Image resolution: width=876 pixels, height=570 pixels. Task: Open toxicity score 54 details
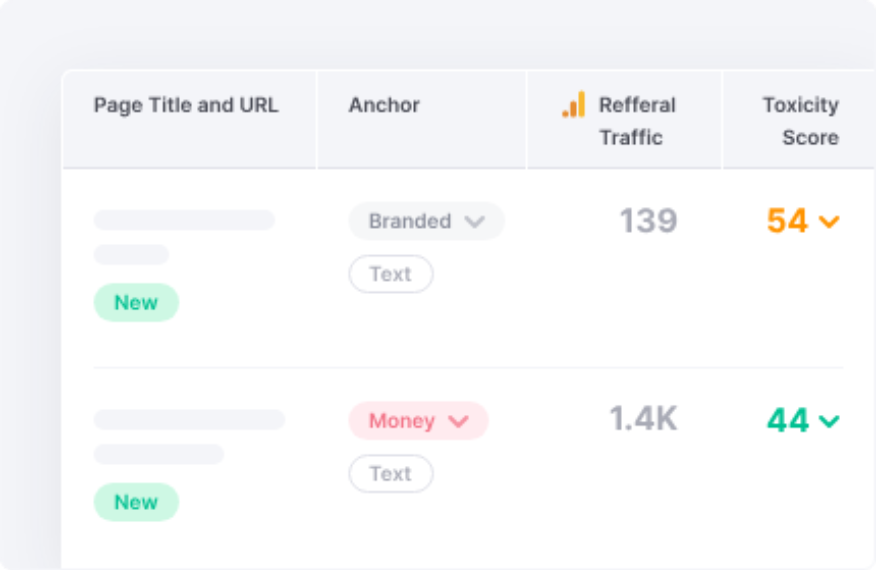(x=787, y=221)
